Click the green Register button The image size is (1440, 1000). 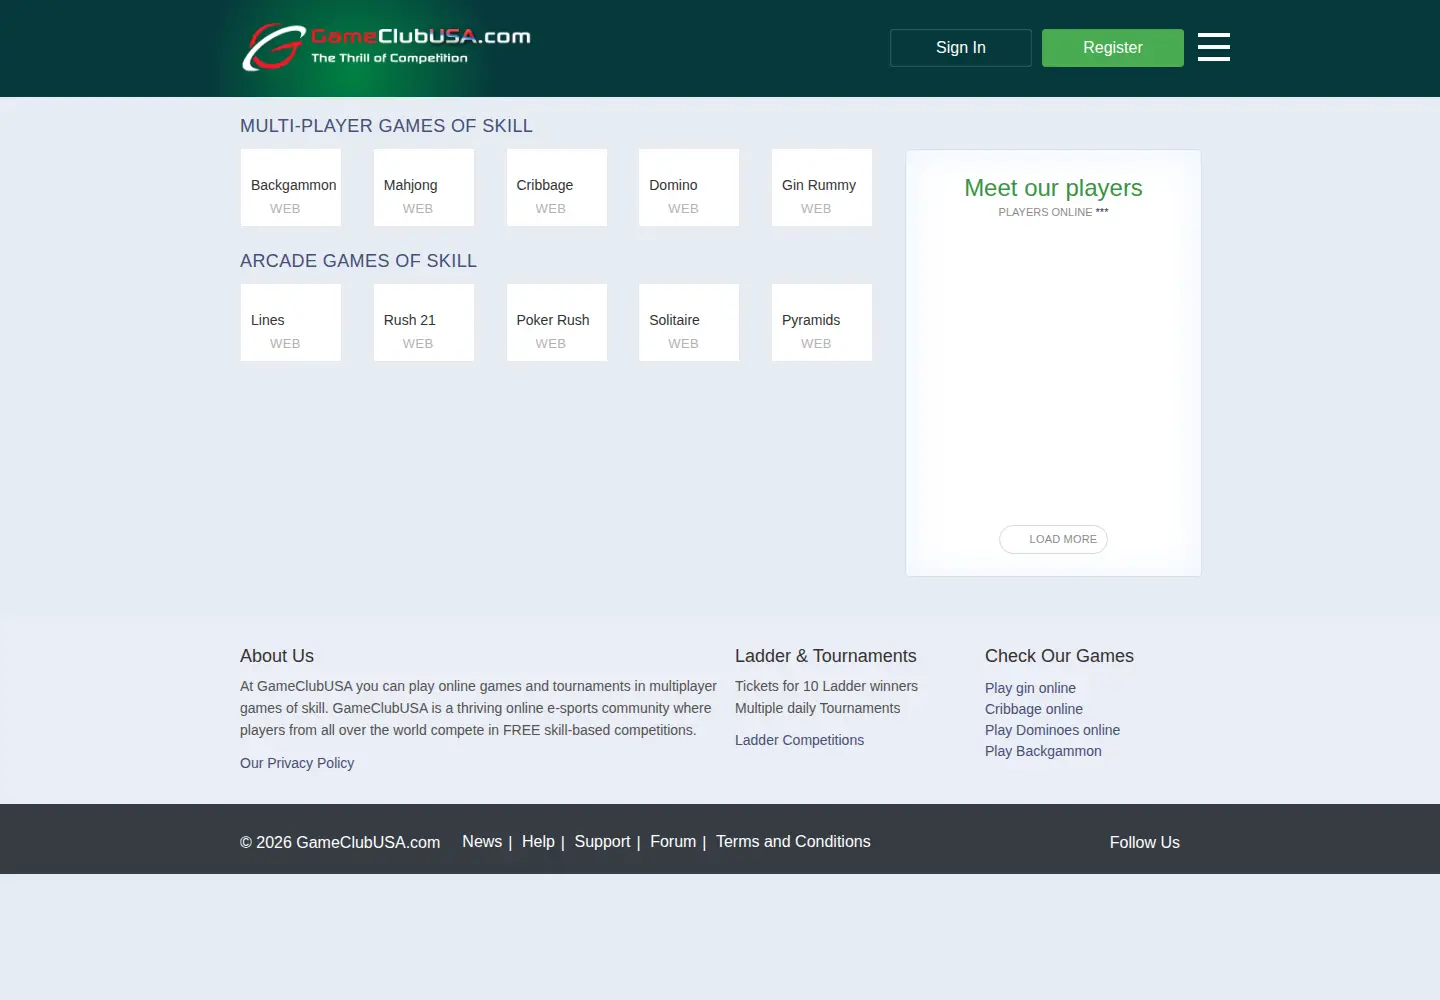(x=1112, y=48)
